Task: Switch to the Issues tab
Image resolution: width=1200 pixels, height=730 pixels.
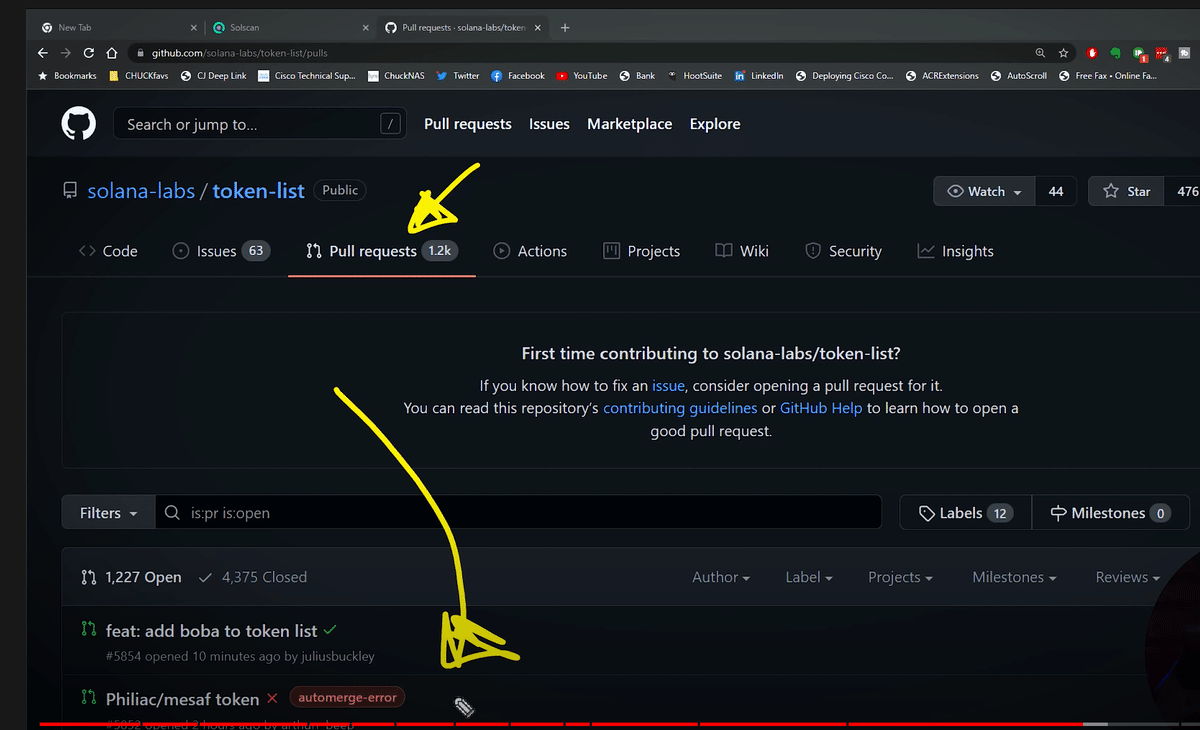Action: tap(221, 251)
